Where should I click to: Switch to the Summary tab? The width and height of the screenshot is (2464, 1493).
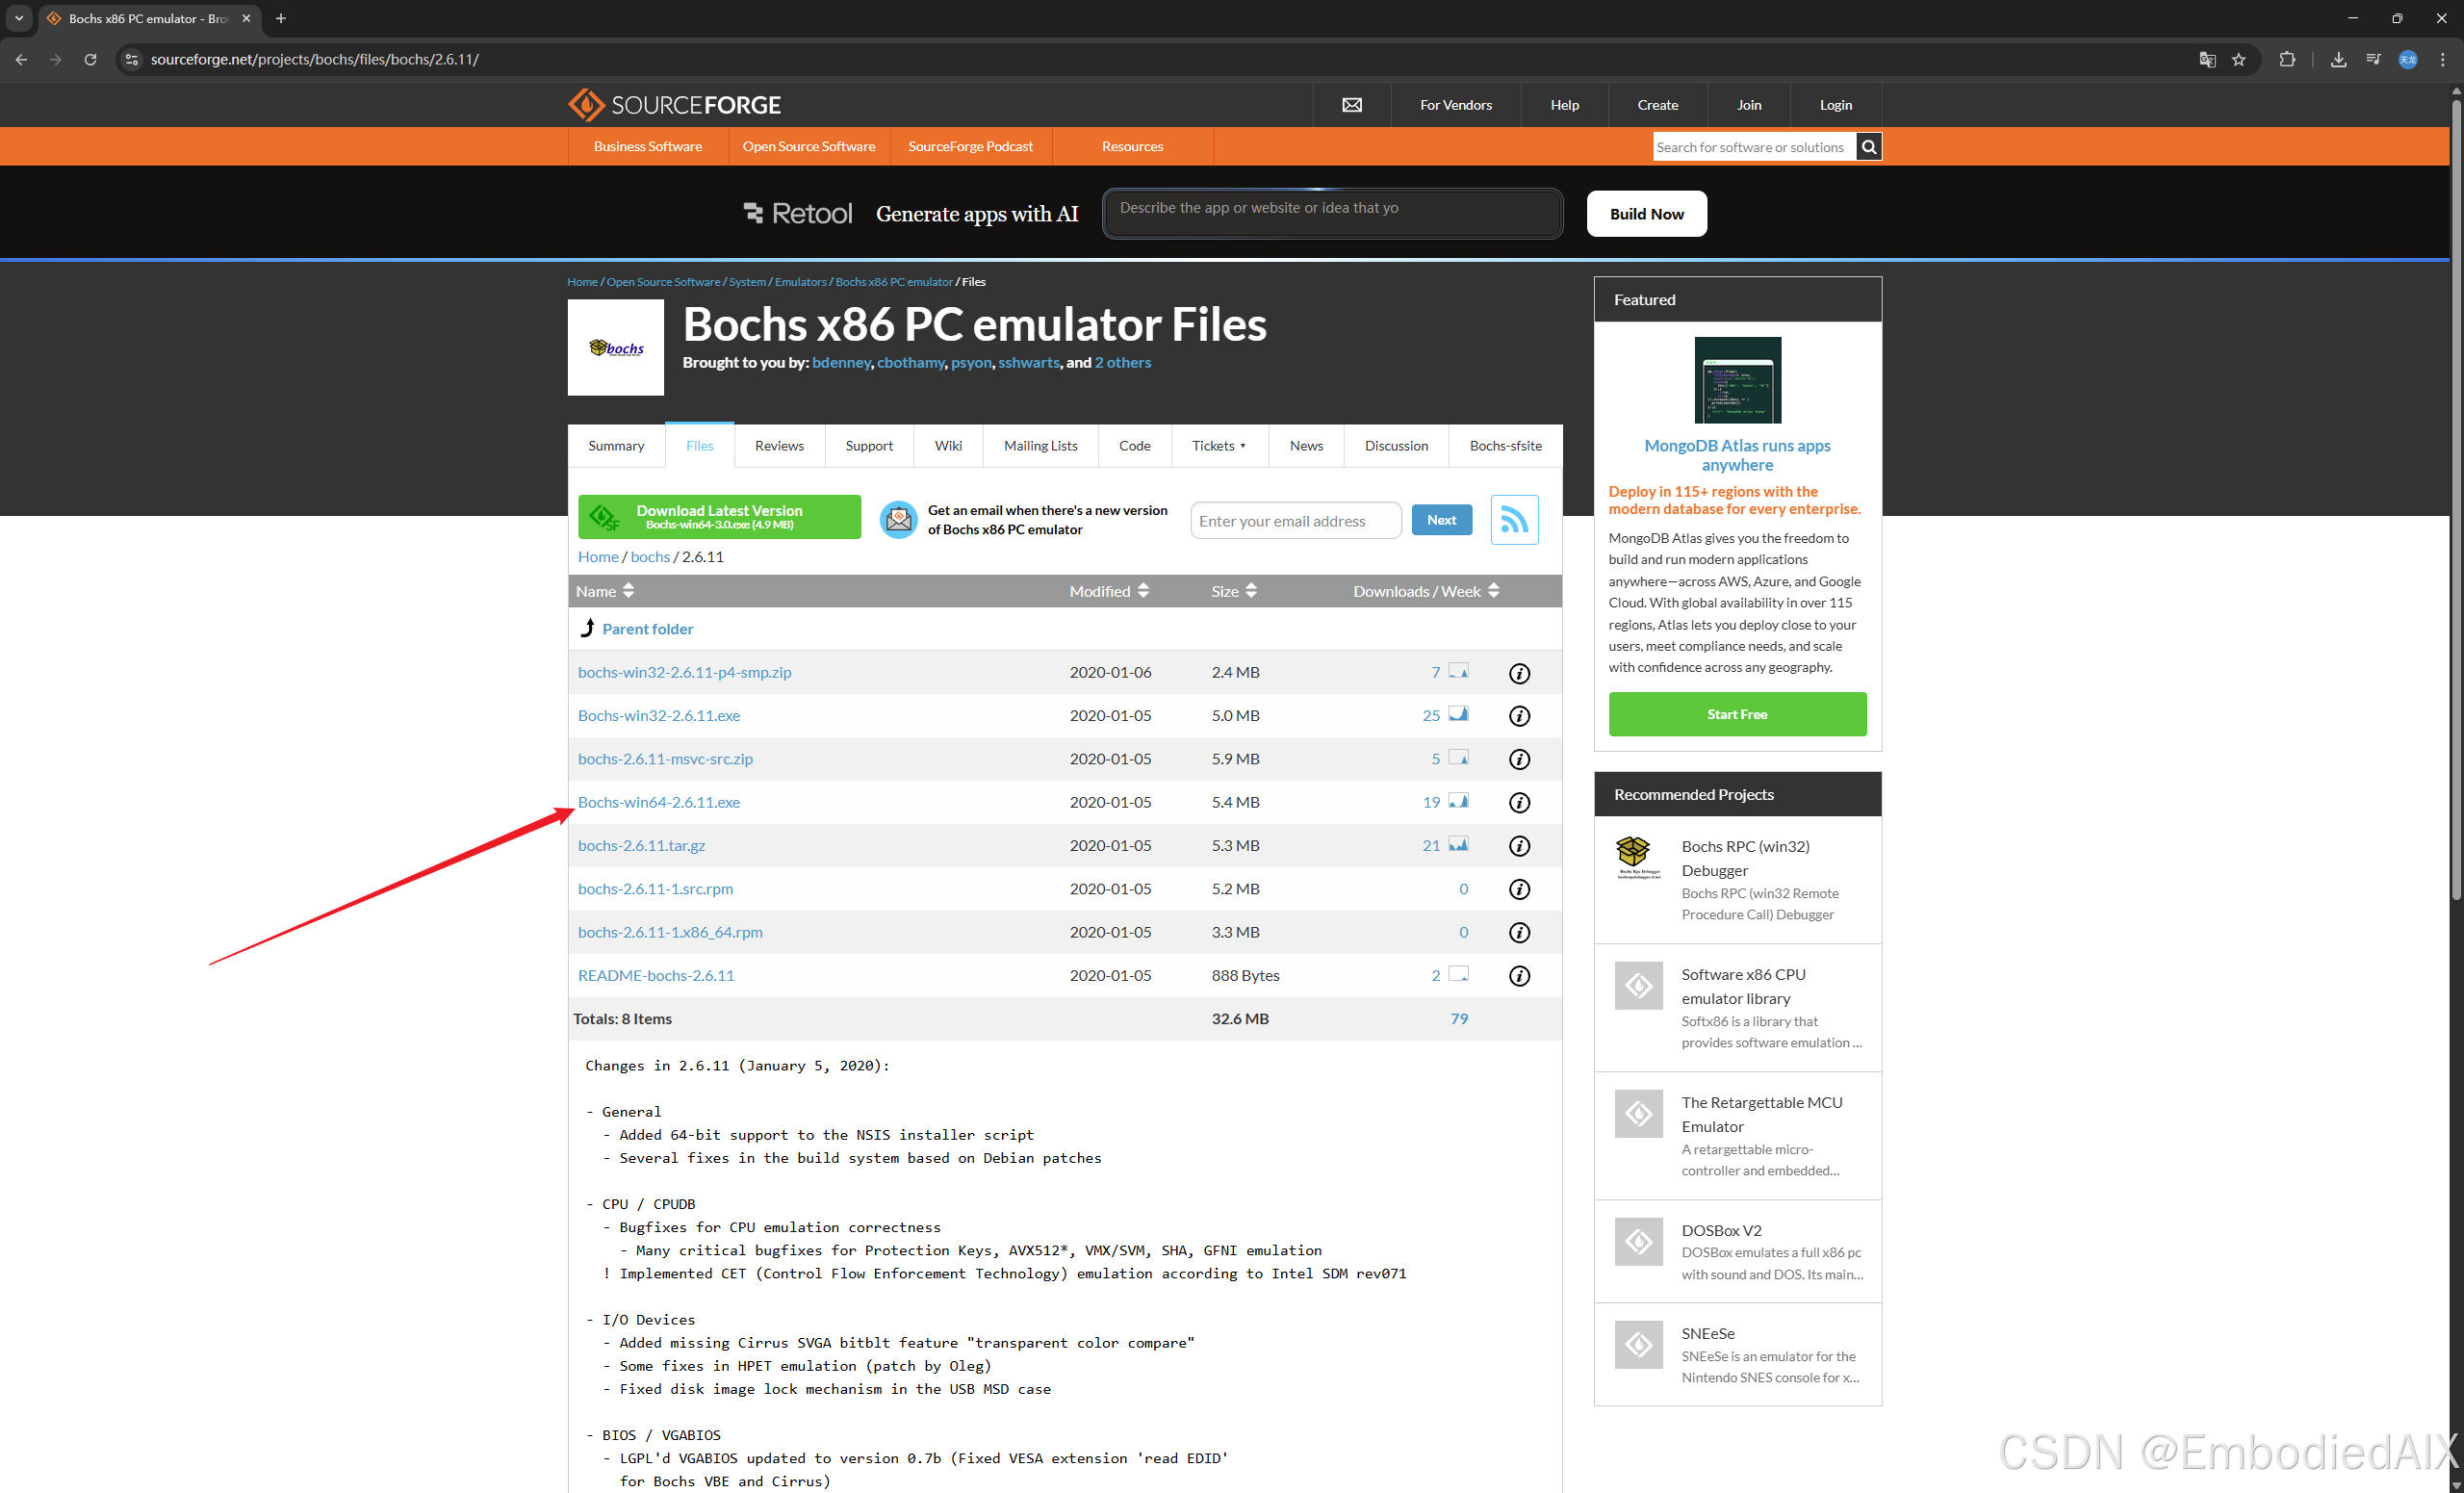pos(616,446)
